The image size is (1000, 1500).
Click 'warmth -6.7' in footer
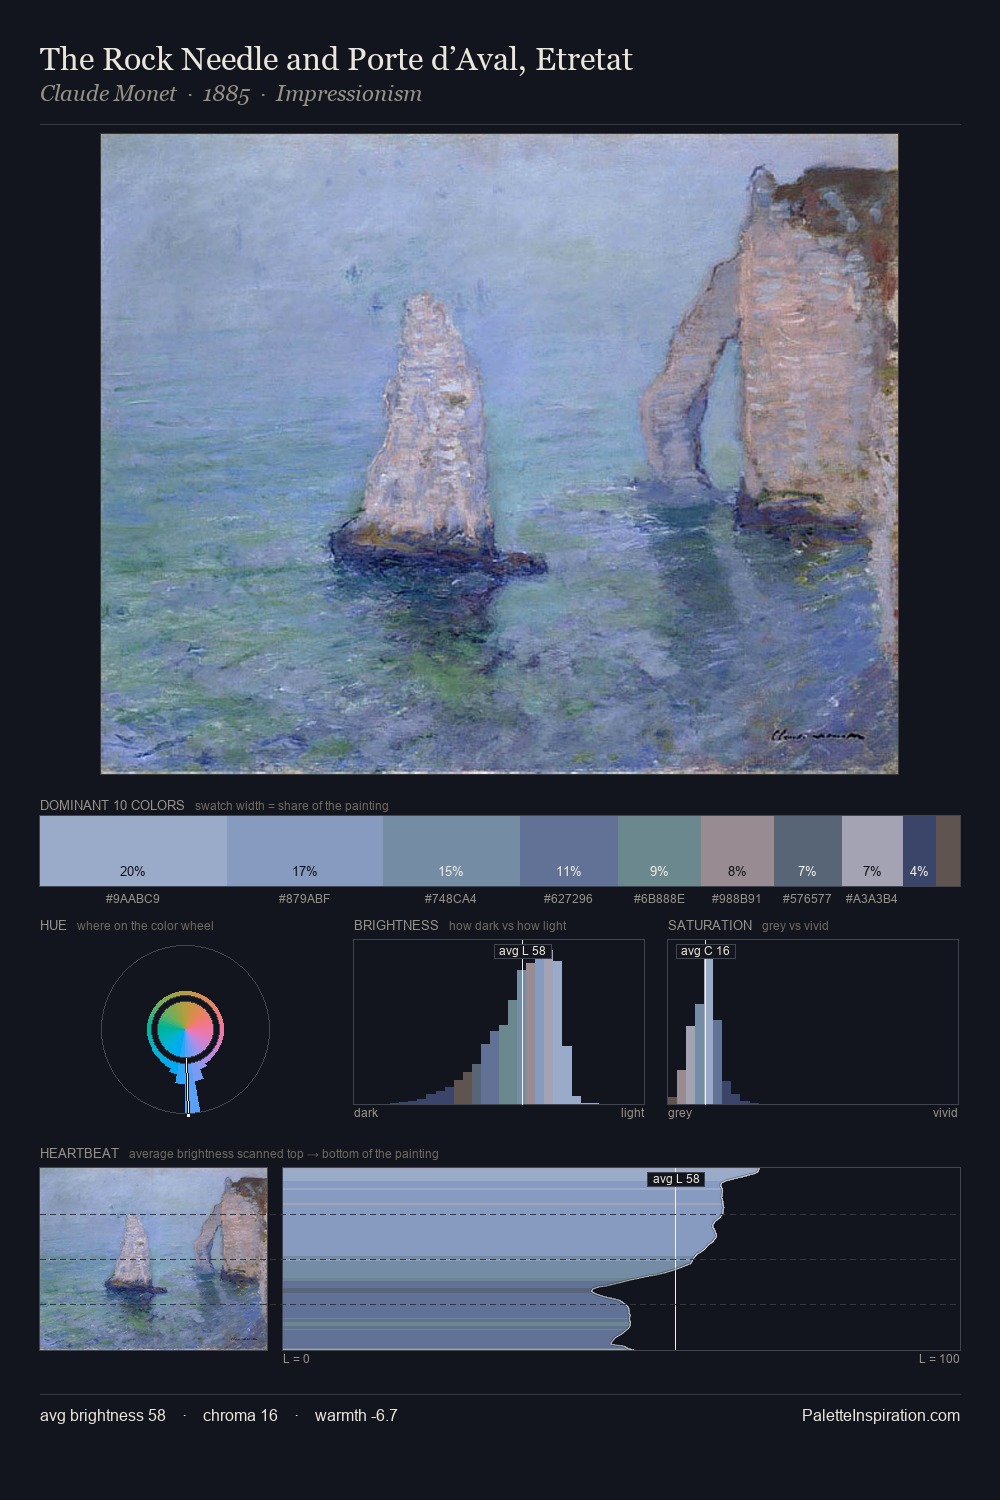356,1415
